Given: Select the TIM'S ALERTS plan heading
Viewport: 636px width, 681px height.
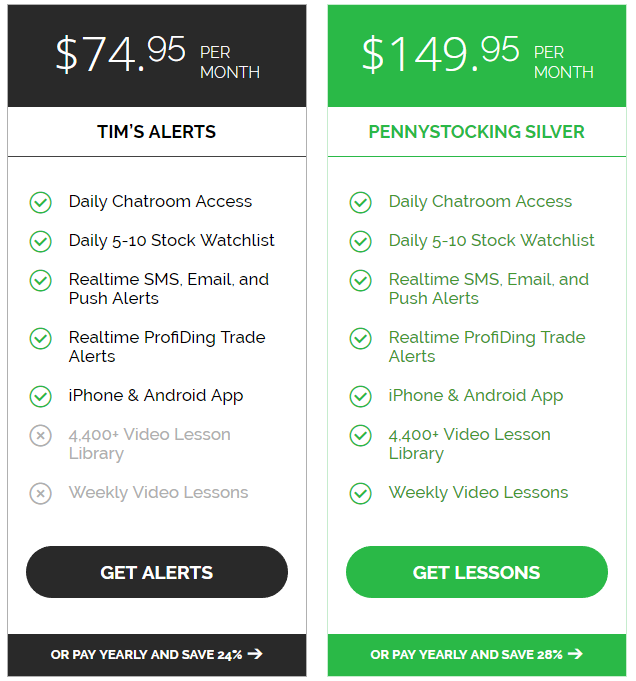Looking at the screenshot, I should tap(156, 132).
